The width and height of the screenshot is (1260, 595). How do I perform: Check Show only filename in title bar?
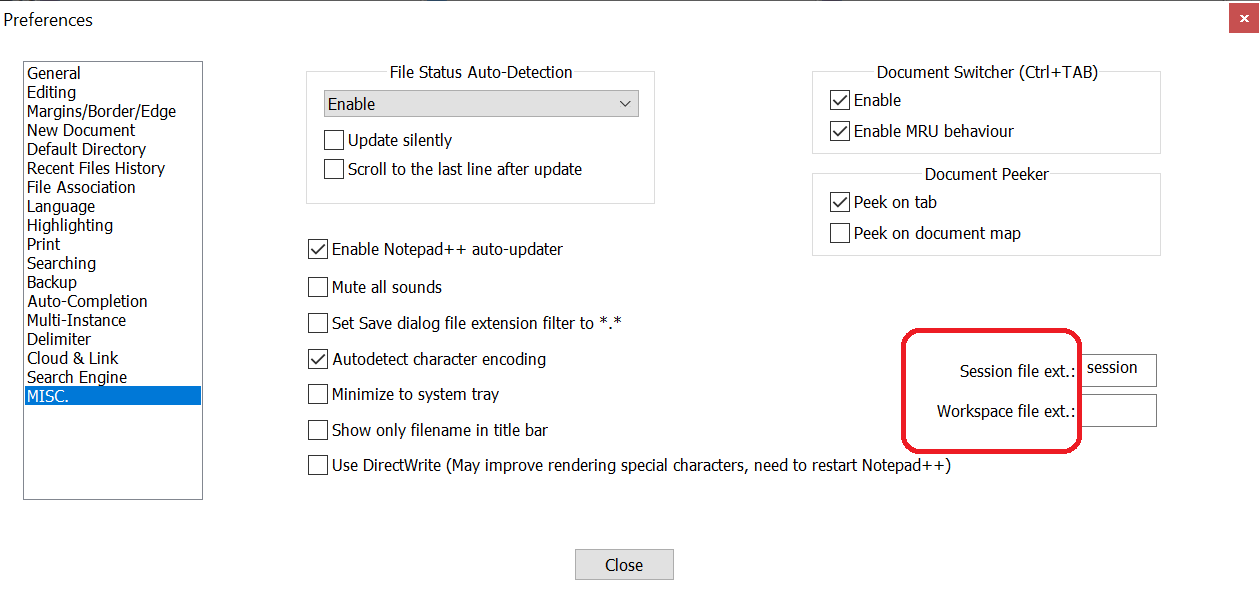318,430
